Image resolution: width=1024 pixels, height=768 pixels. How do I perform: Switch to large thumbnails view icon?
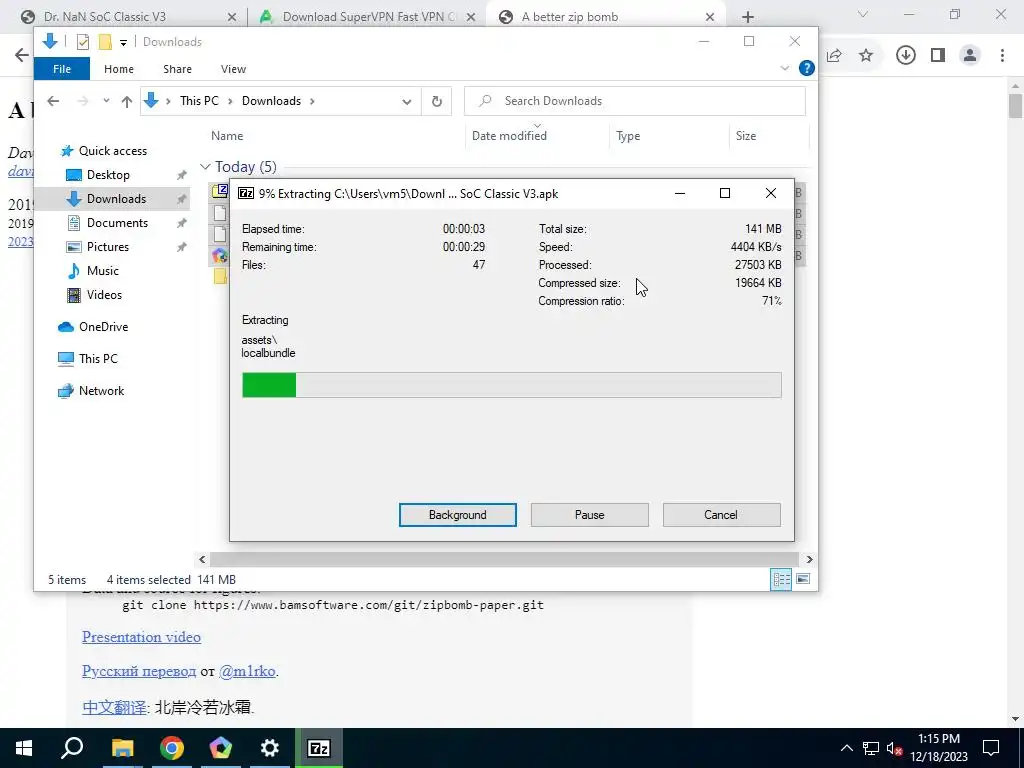(803, 579)
